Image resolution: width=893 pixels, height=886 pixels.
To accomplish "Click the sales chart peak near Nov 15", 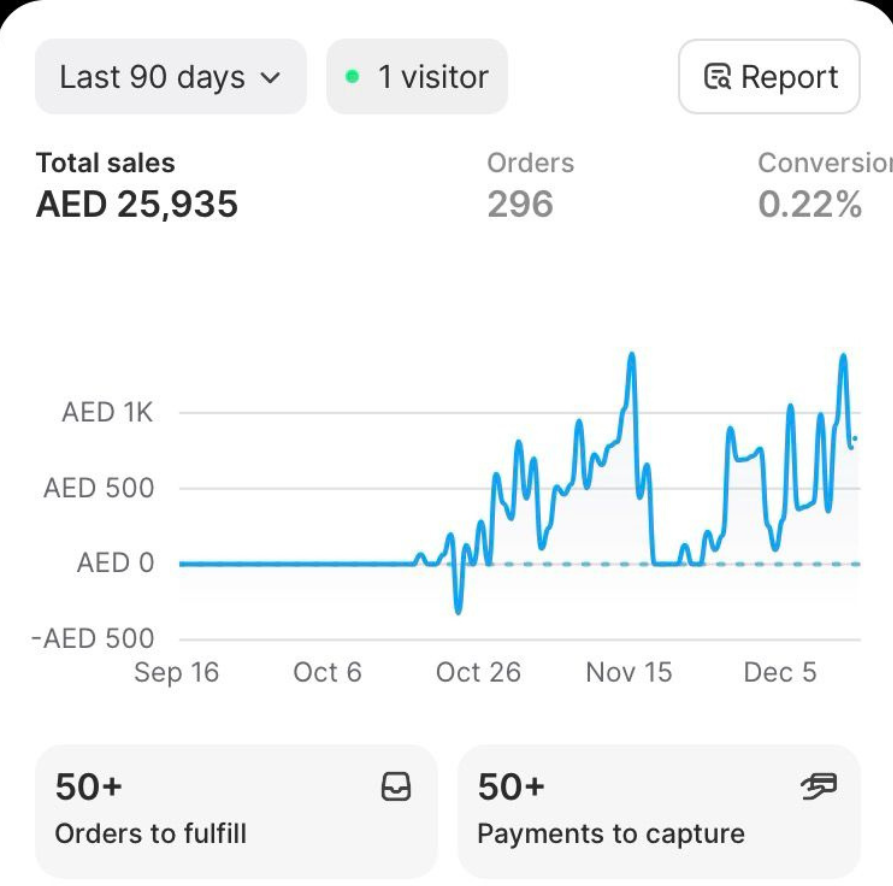I will pos(631,354).
